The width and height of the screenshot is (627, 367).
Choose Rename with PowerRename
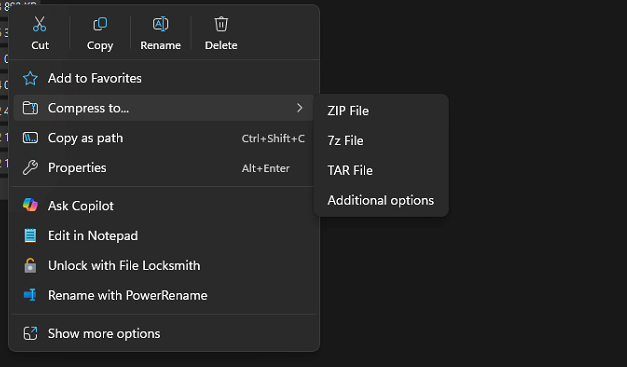pos(163,295)
